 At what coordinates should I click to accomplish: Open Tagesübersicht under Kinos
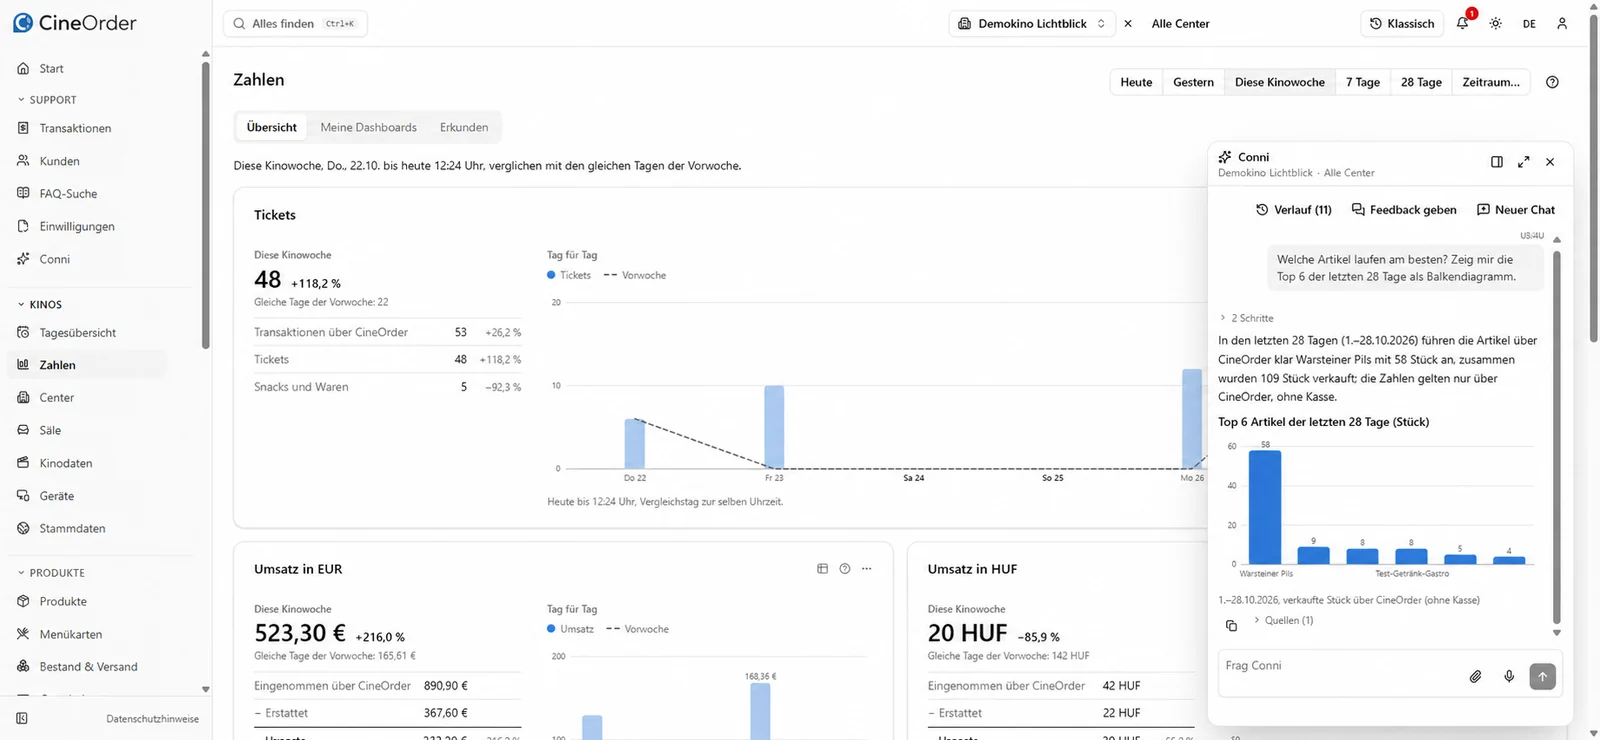[78, 333]
